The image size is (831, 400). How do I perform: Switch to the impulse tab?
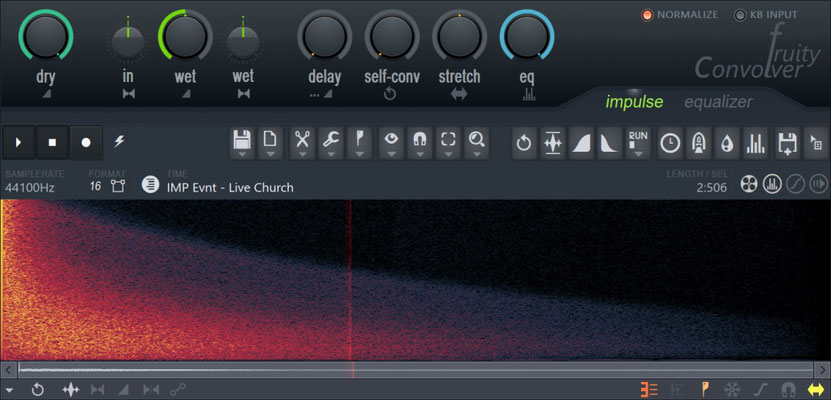[634, 102]
